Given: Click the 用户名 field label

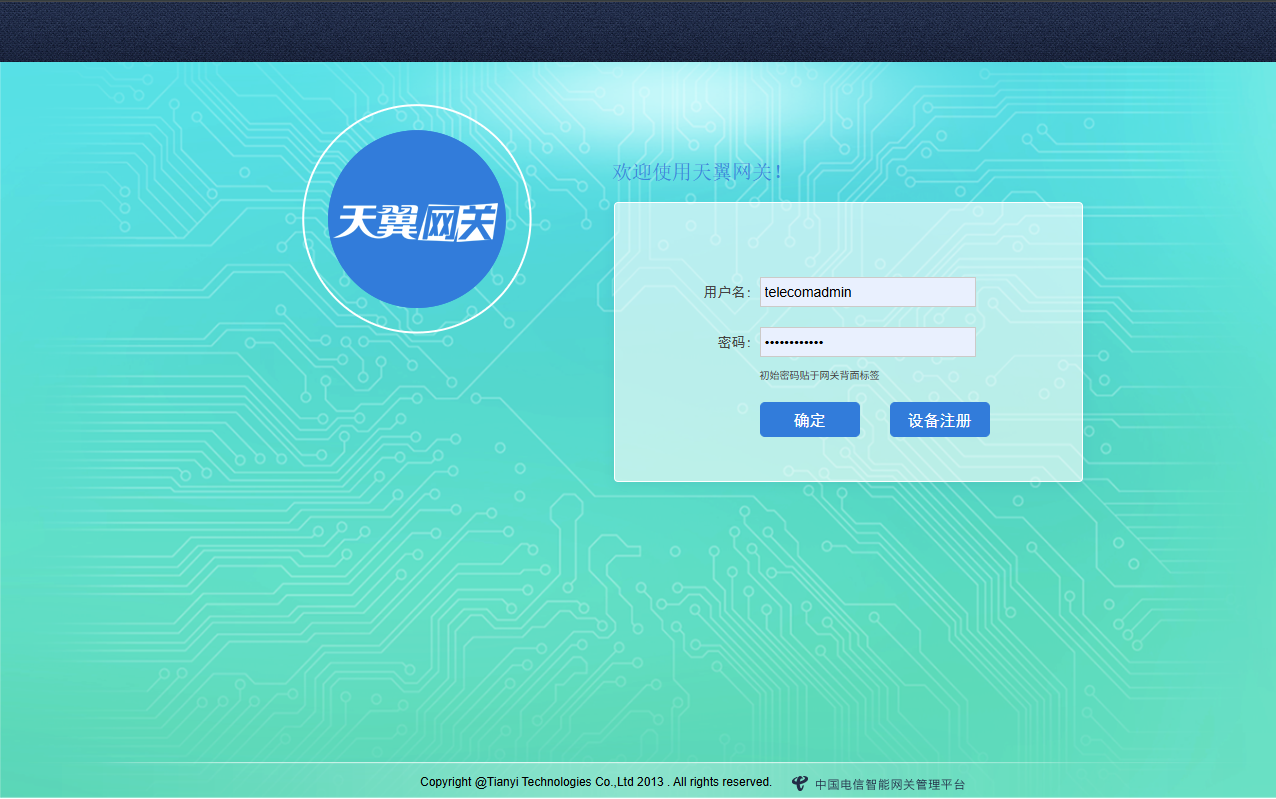Looking at the screenshot, I should (726, 291).
